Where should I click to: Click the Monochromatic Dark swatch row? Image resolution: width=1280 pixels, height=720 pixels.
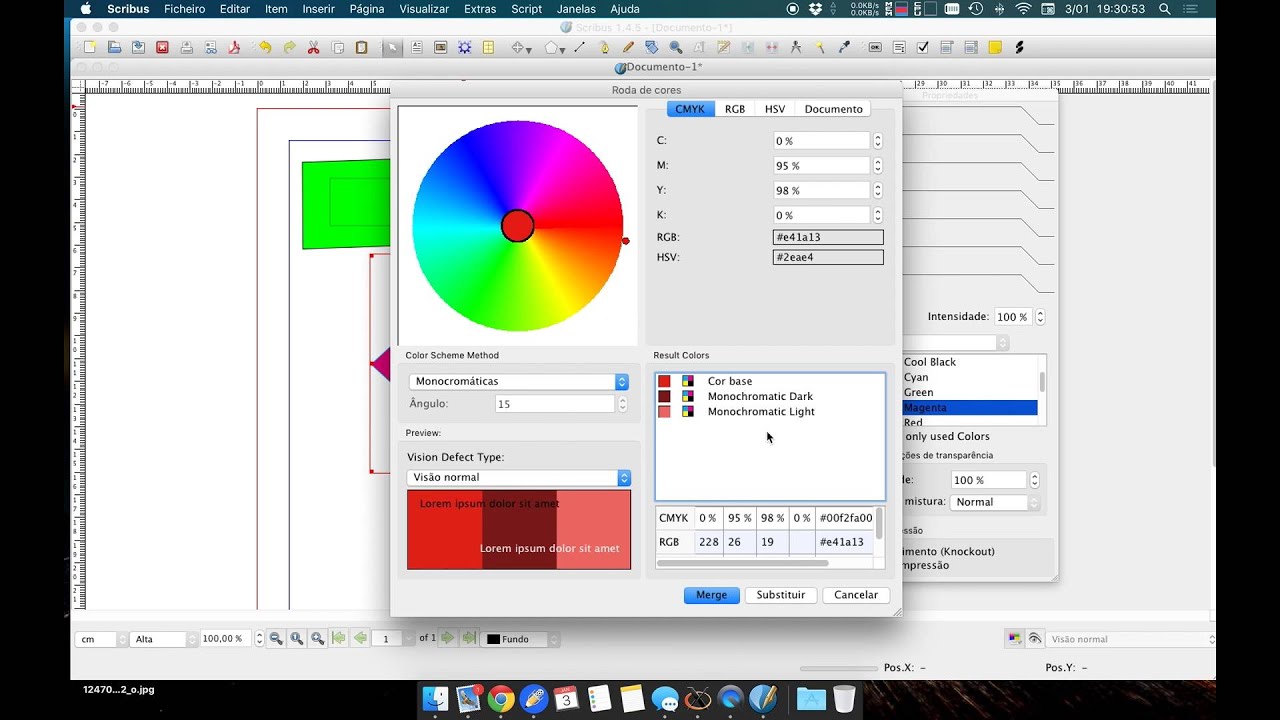point(769,396)
